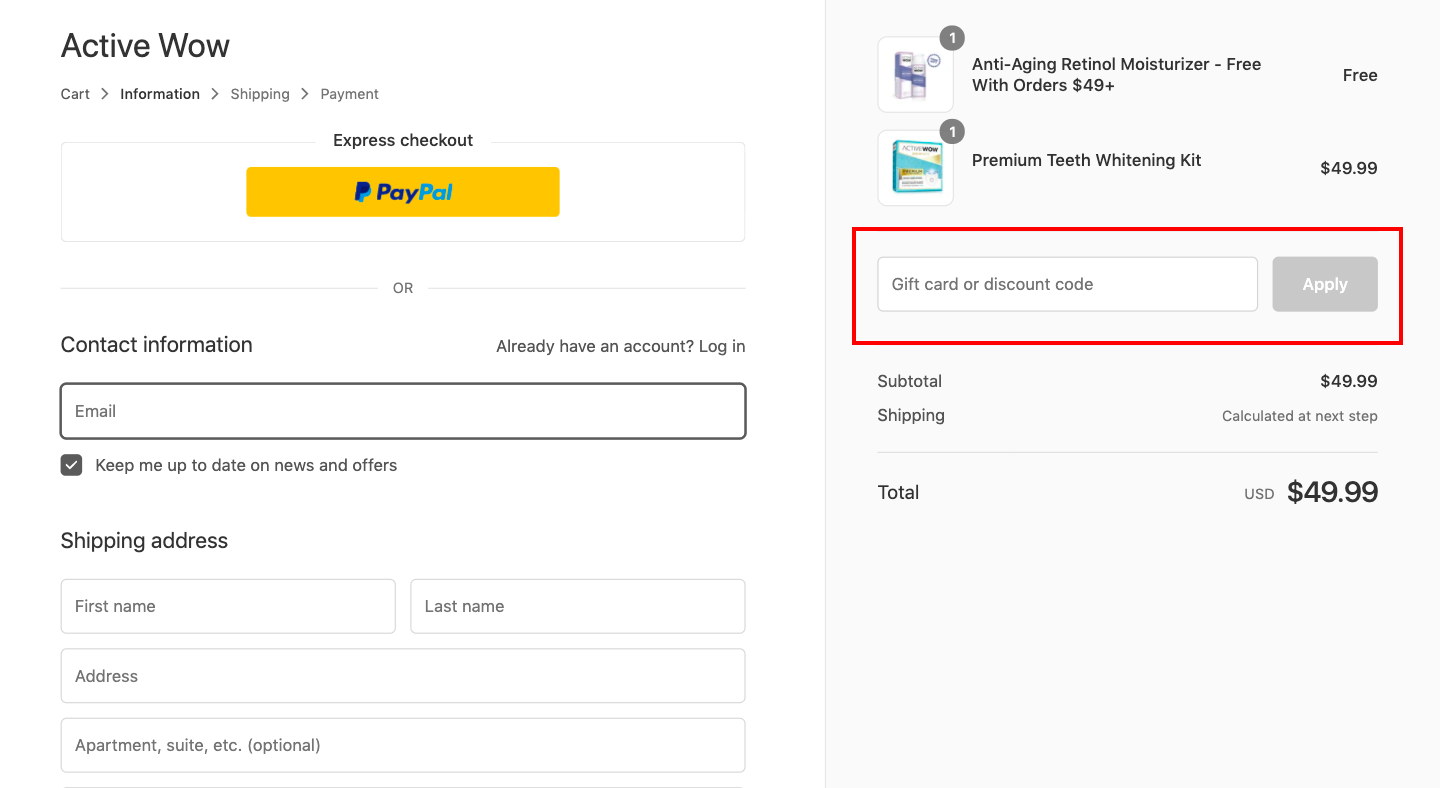Select the Information breadcrumb step
Screen dimensions: 1440x788
(x=160, y=94)
